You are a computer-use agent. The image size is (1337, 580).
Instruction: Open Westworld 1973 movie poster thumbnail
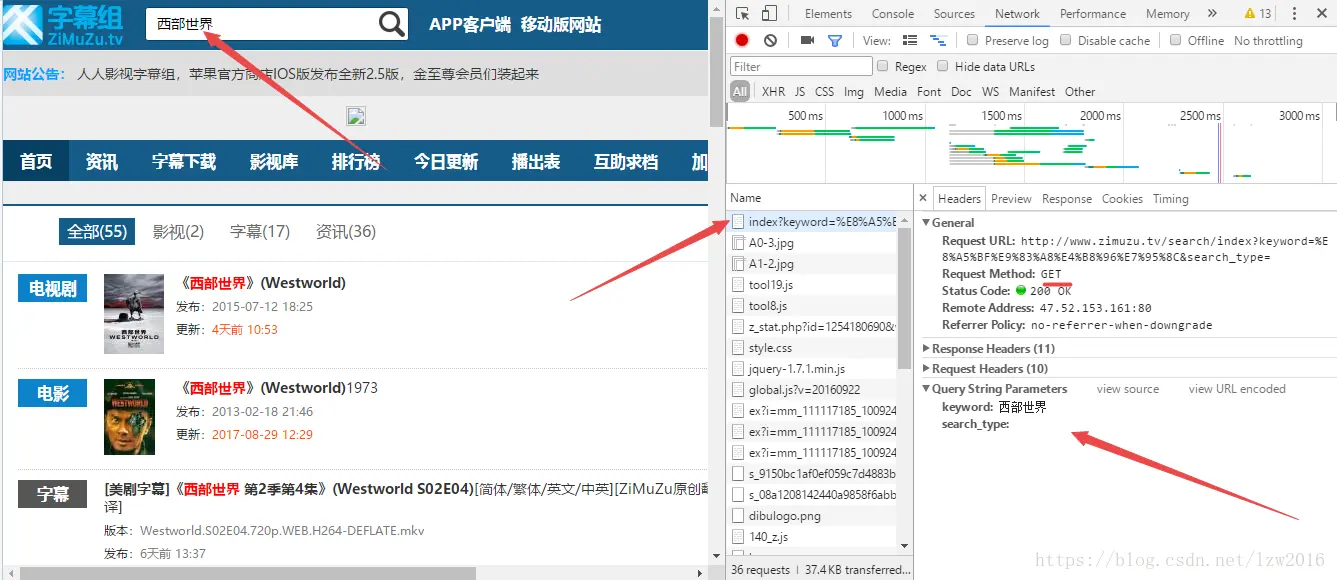(x=130, y=416)
